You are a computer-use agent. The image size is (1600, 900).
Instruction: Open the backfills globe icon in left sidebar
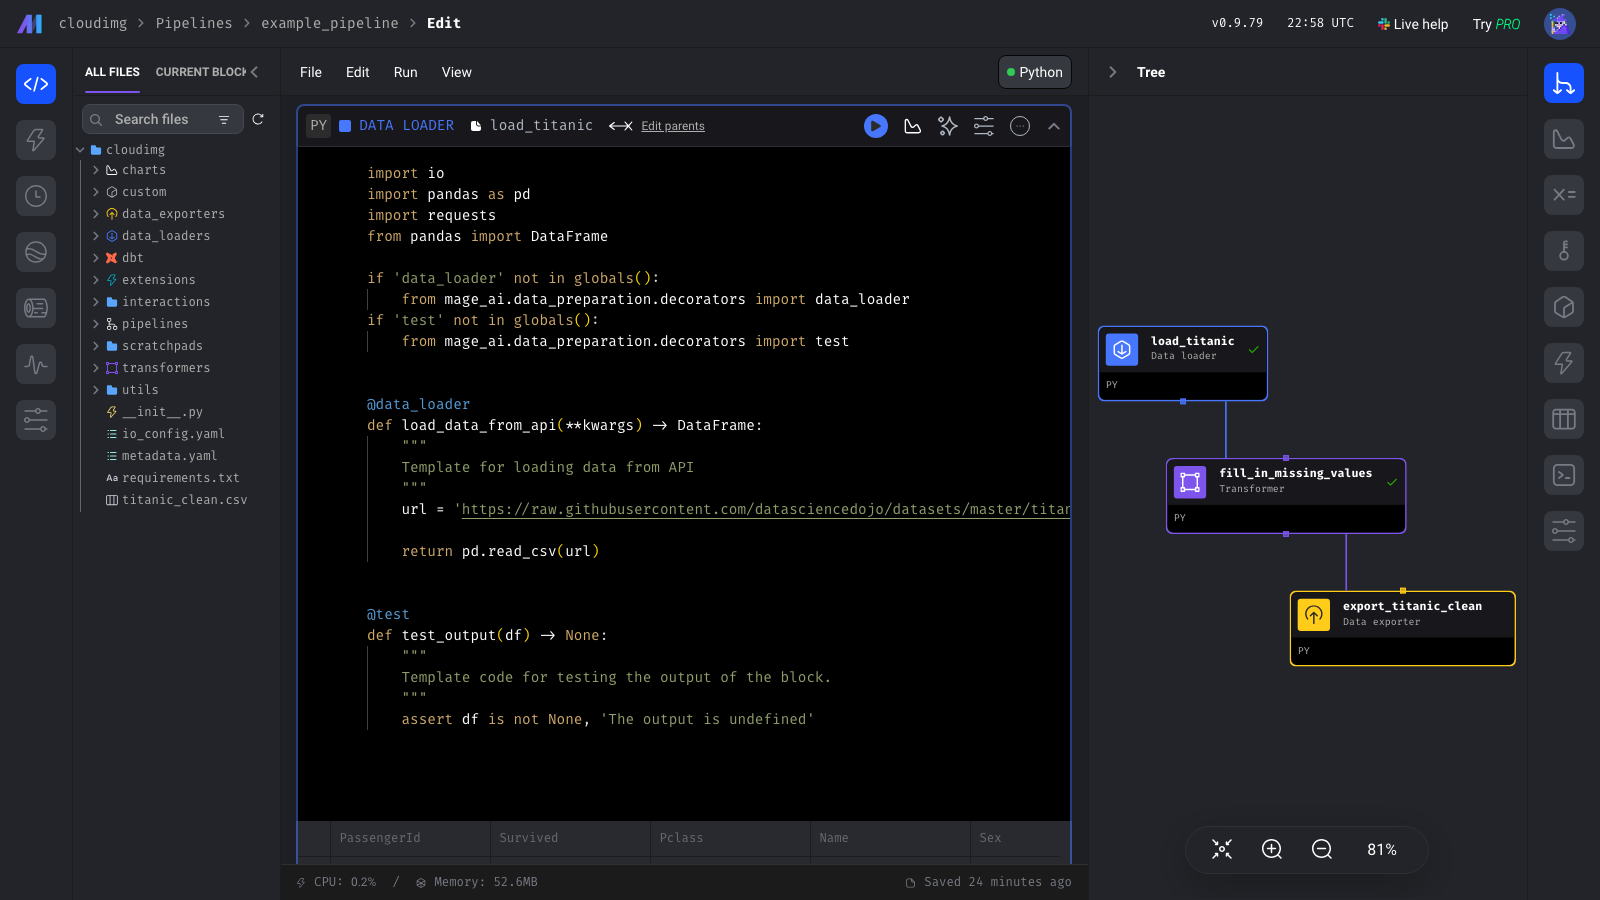[x=36, y=252]
